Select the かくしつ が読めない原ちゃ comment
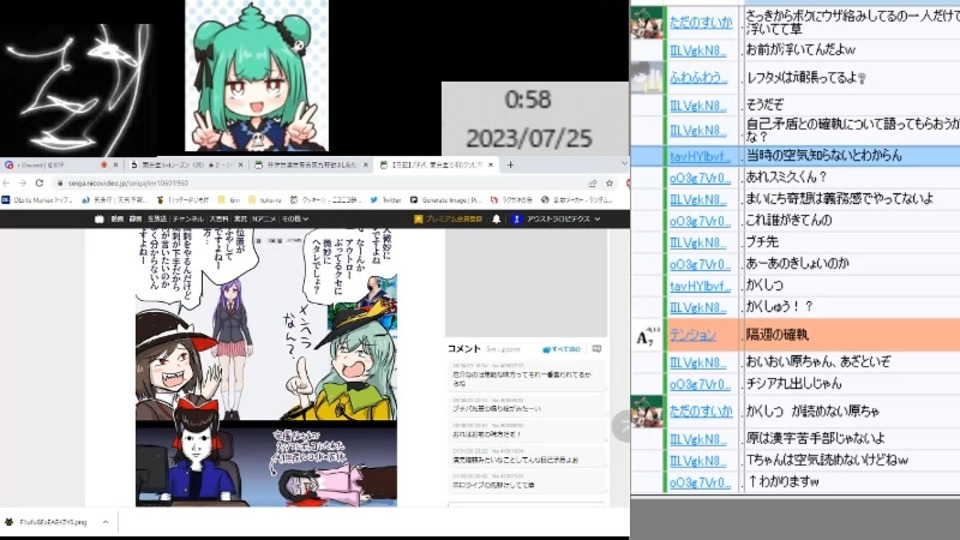The width and height of the screenshot is (960, 540). 813,411
